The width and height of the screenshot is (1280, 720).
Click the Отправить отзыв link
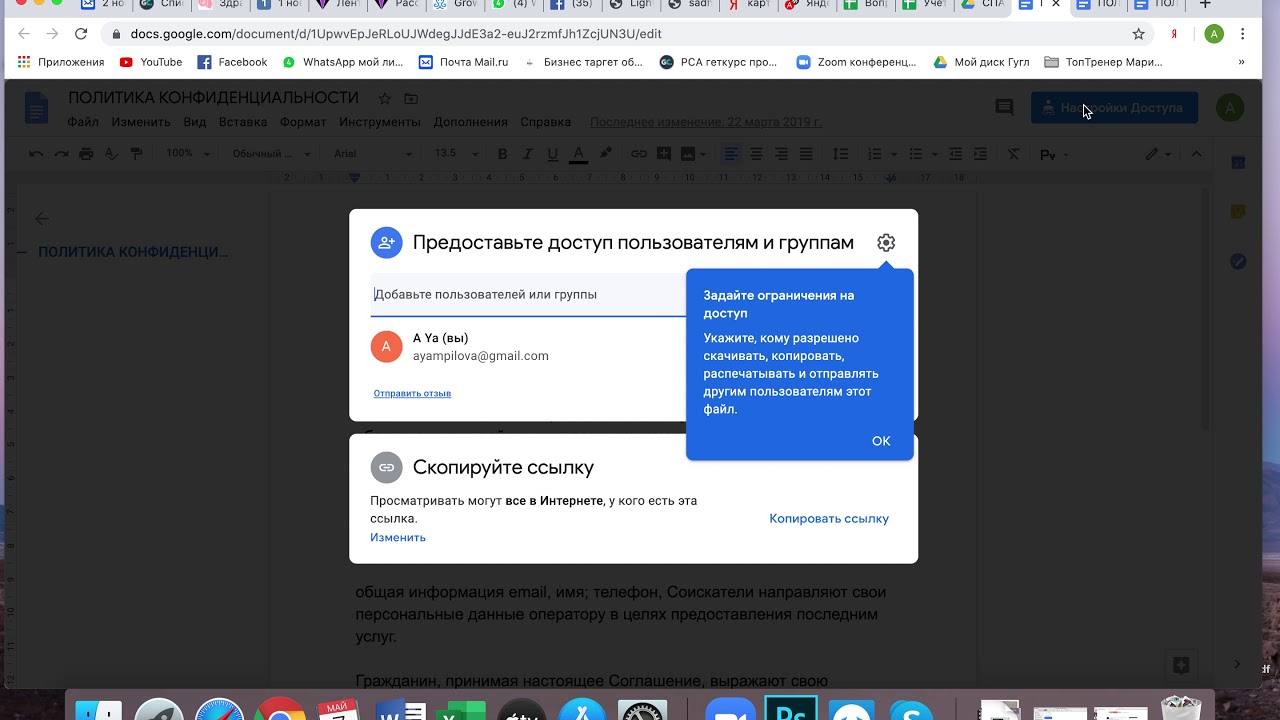pos(412,393)
